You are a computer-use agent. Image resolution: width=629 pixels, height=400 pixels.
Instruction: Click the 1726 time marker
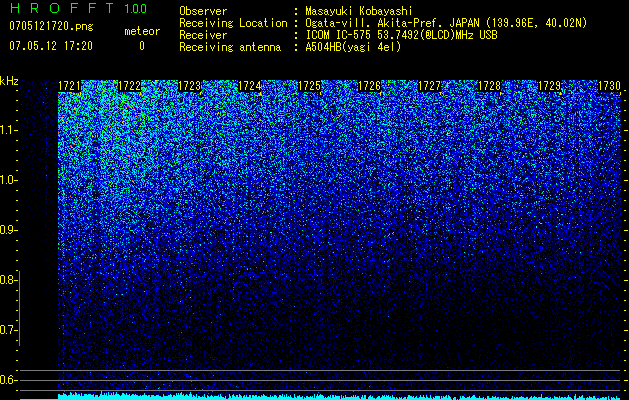(x=369, y=86)
